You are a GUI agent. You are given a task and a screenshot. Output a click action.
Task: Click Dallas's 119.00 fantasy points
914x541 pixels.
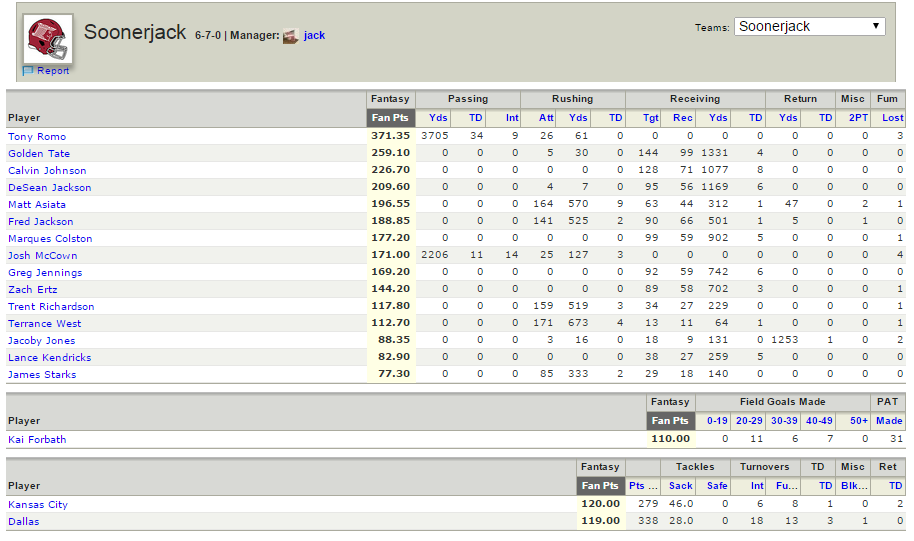[600, 520]
